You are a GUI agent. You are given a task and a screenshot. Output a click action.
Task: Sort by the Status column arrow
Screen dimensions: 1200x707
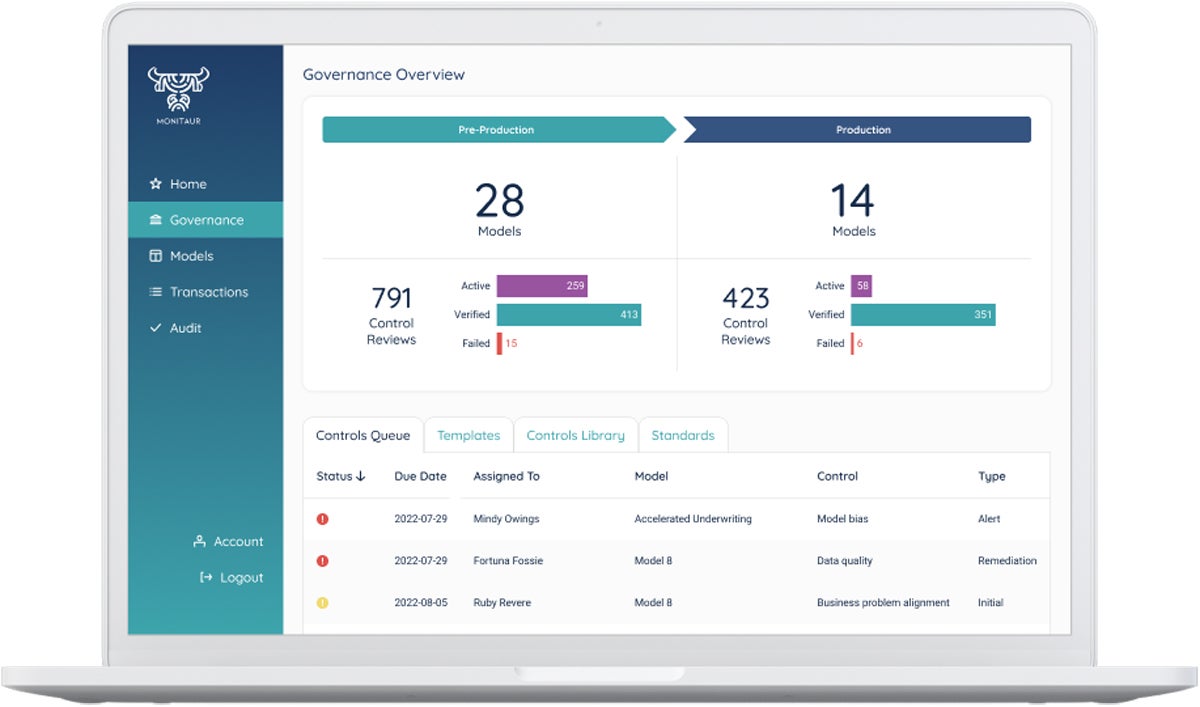[x=360, y=476]
